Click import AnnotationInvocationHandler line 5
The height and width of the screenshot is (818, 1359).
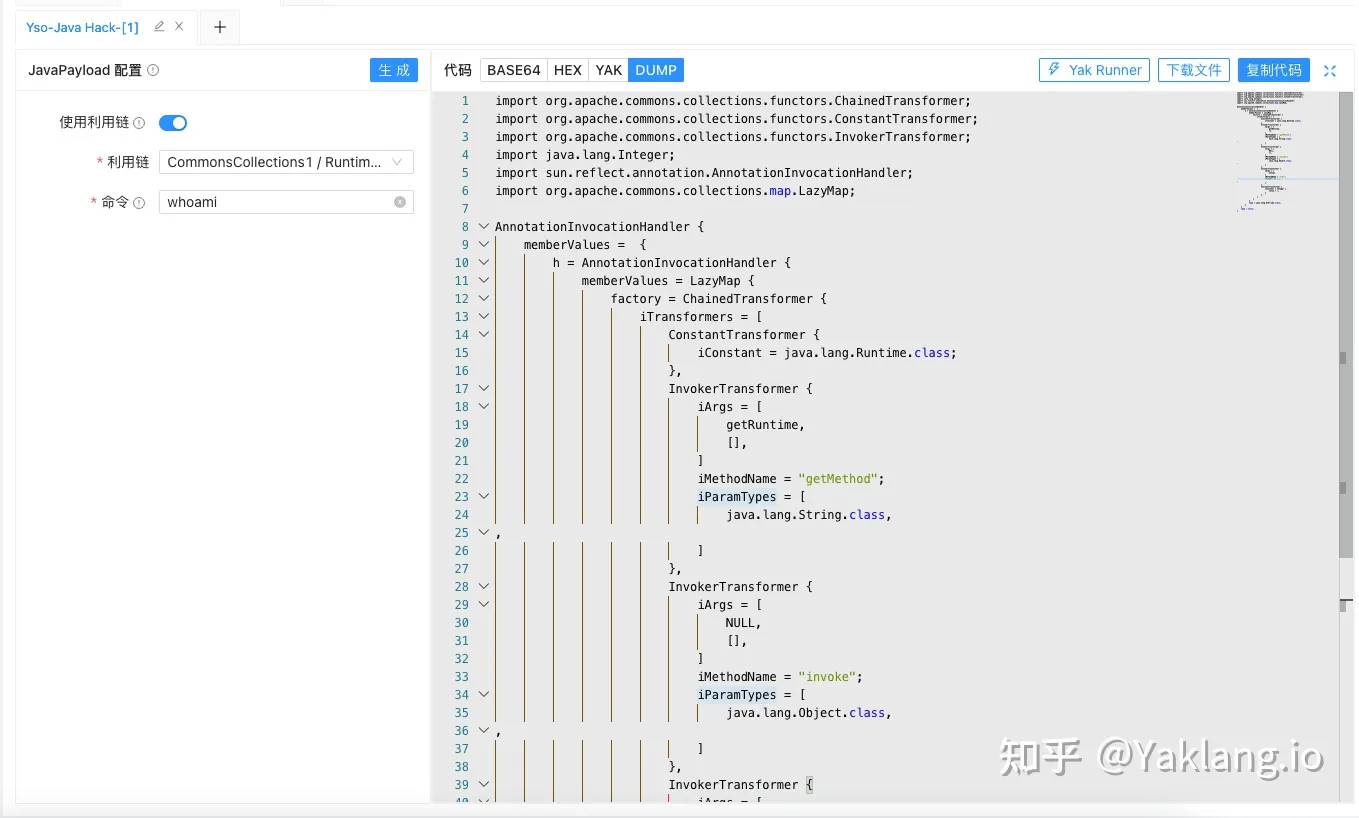pyautogui.click(x=704, y=173)
